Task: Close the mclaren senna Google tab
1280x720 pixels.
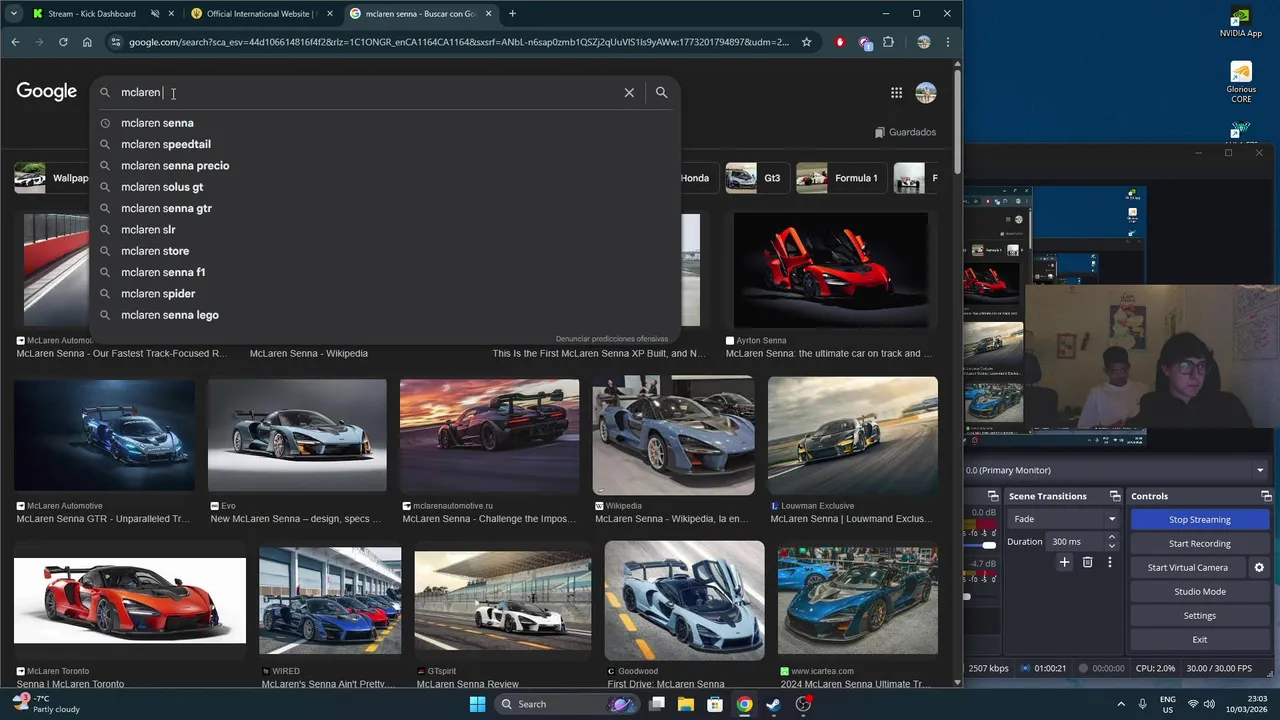Action: [489, 14]
